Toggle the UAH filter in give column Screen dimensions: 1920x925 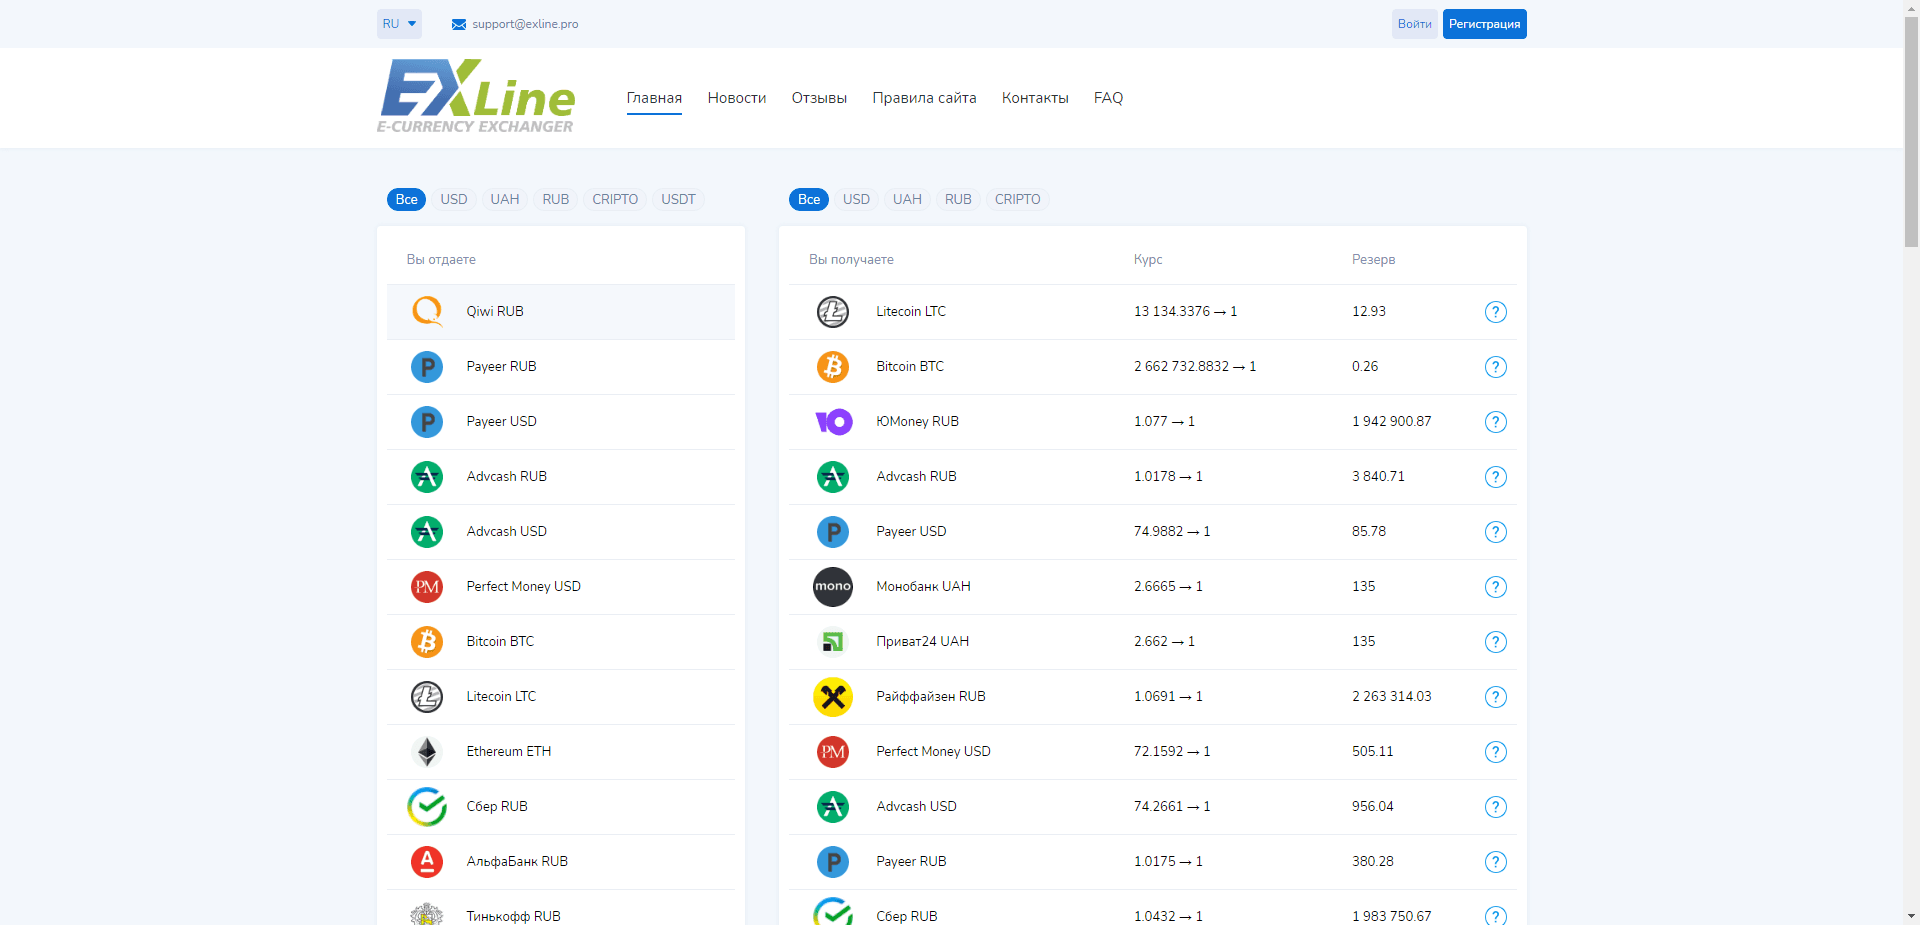coord(504,199)
